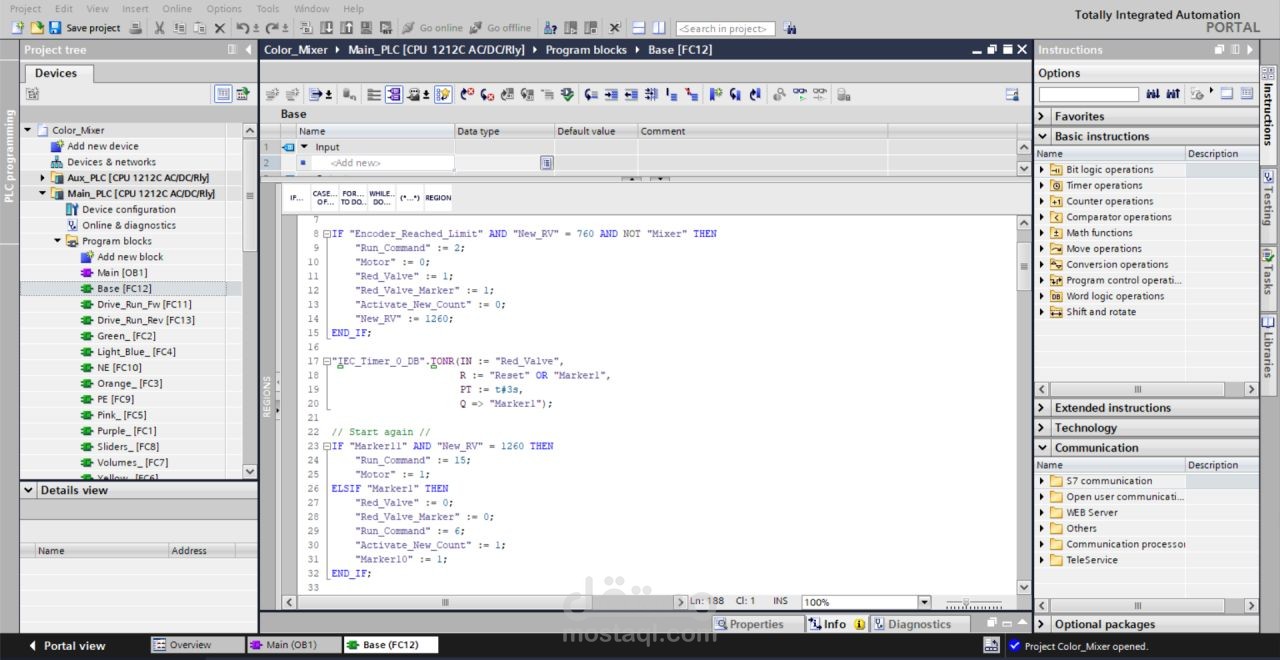This screenshot has height=660, width=1280.
Task: Click the Print icon in main toolbar
Action: pyautogui.click(x=135, y=28)
